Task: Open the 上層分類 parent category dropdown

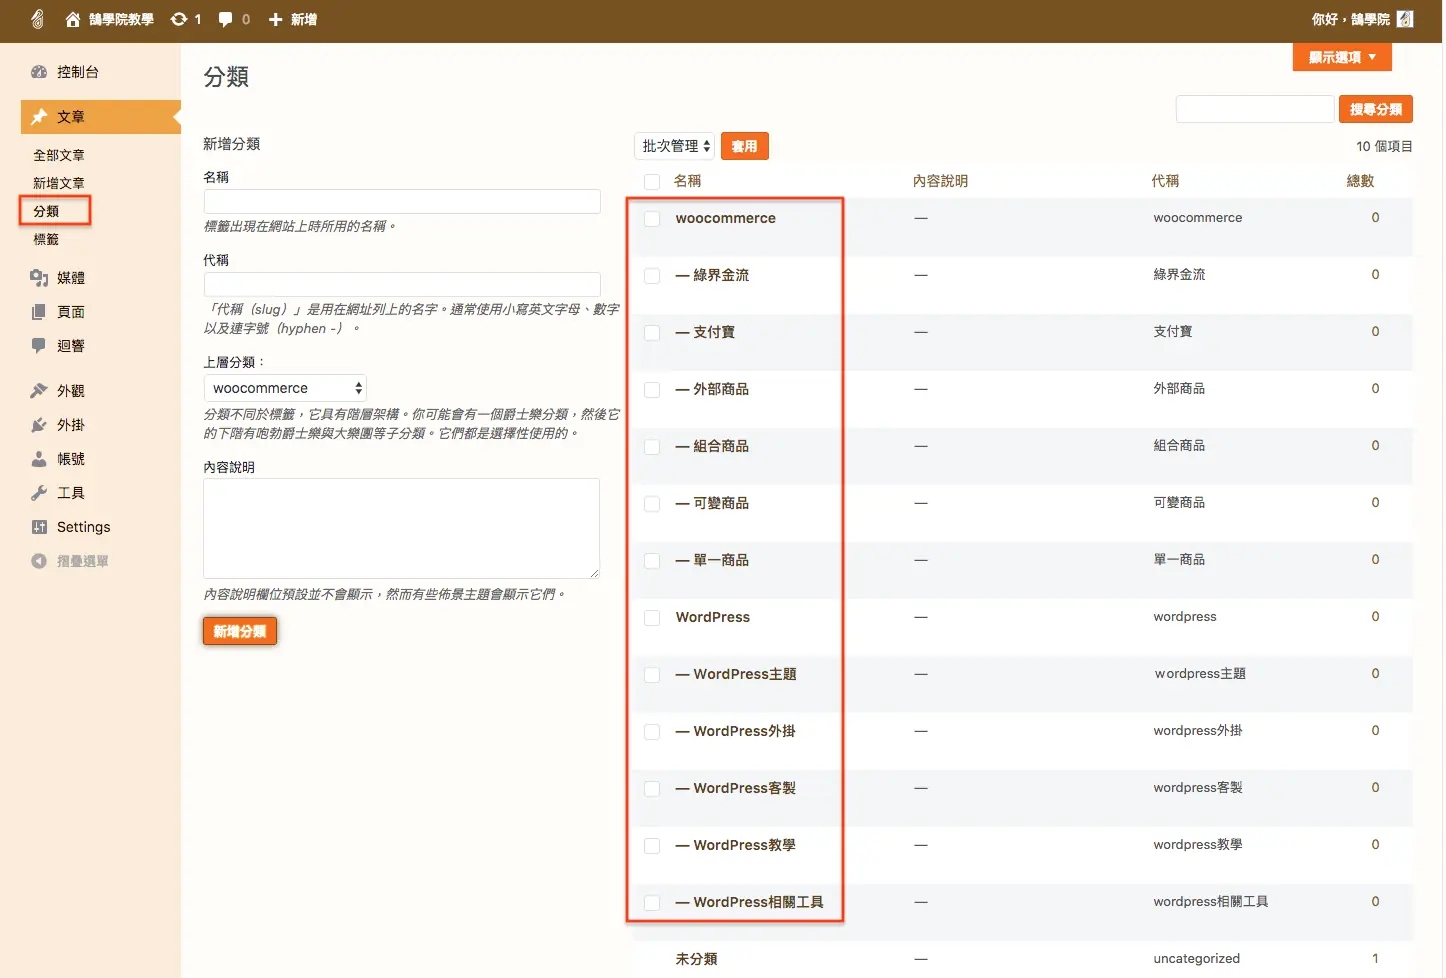Action: click(x=285, y=388)
